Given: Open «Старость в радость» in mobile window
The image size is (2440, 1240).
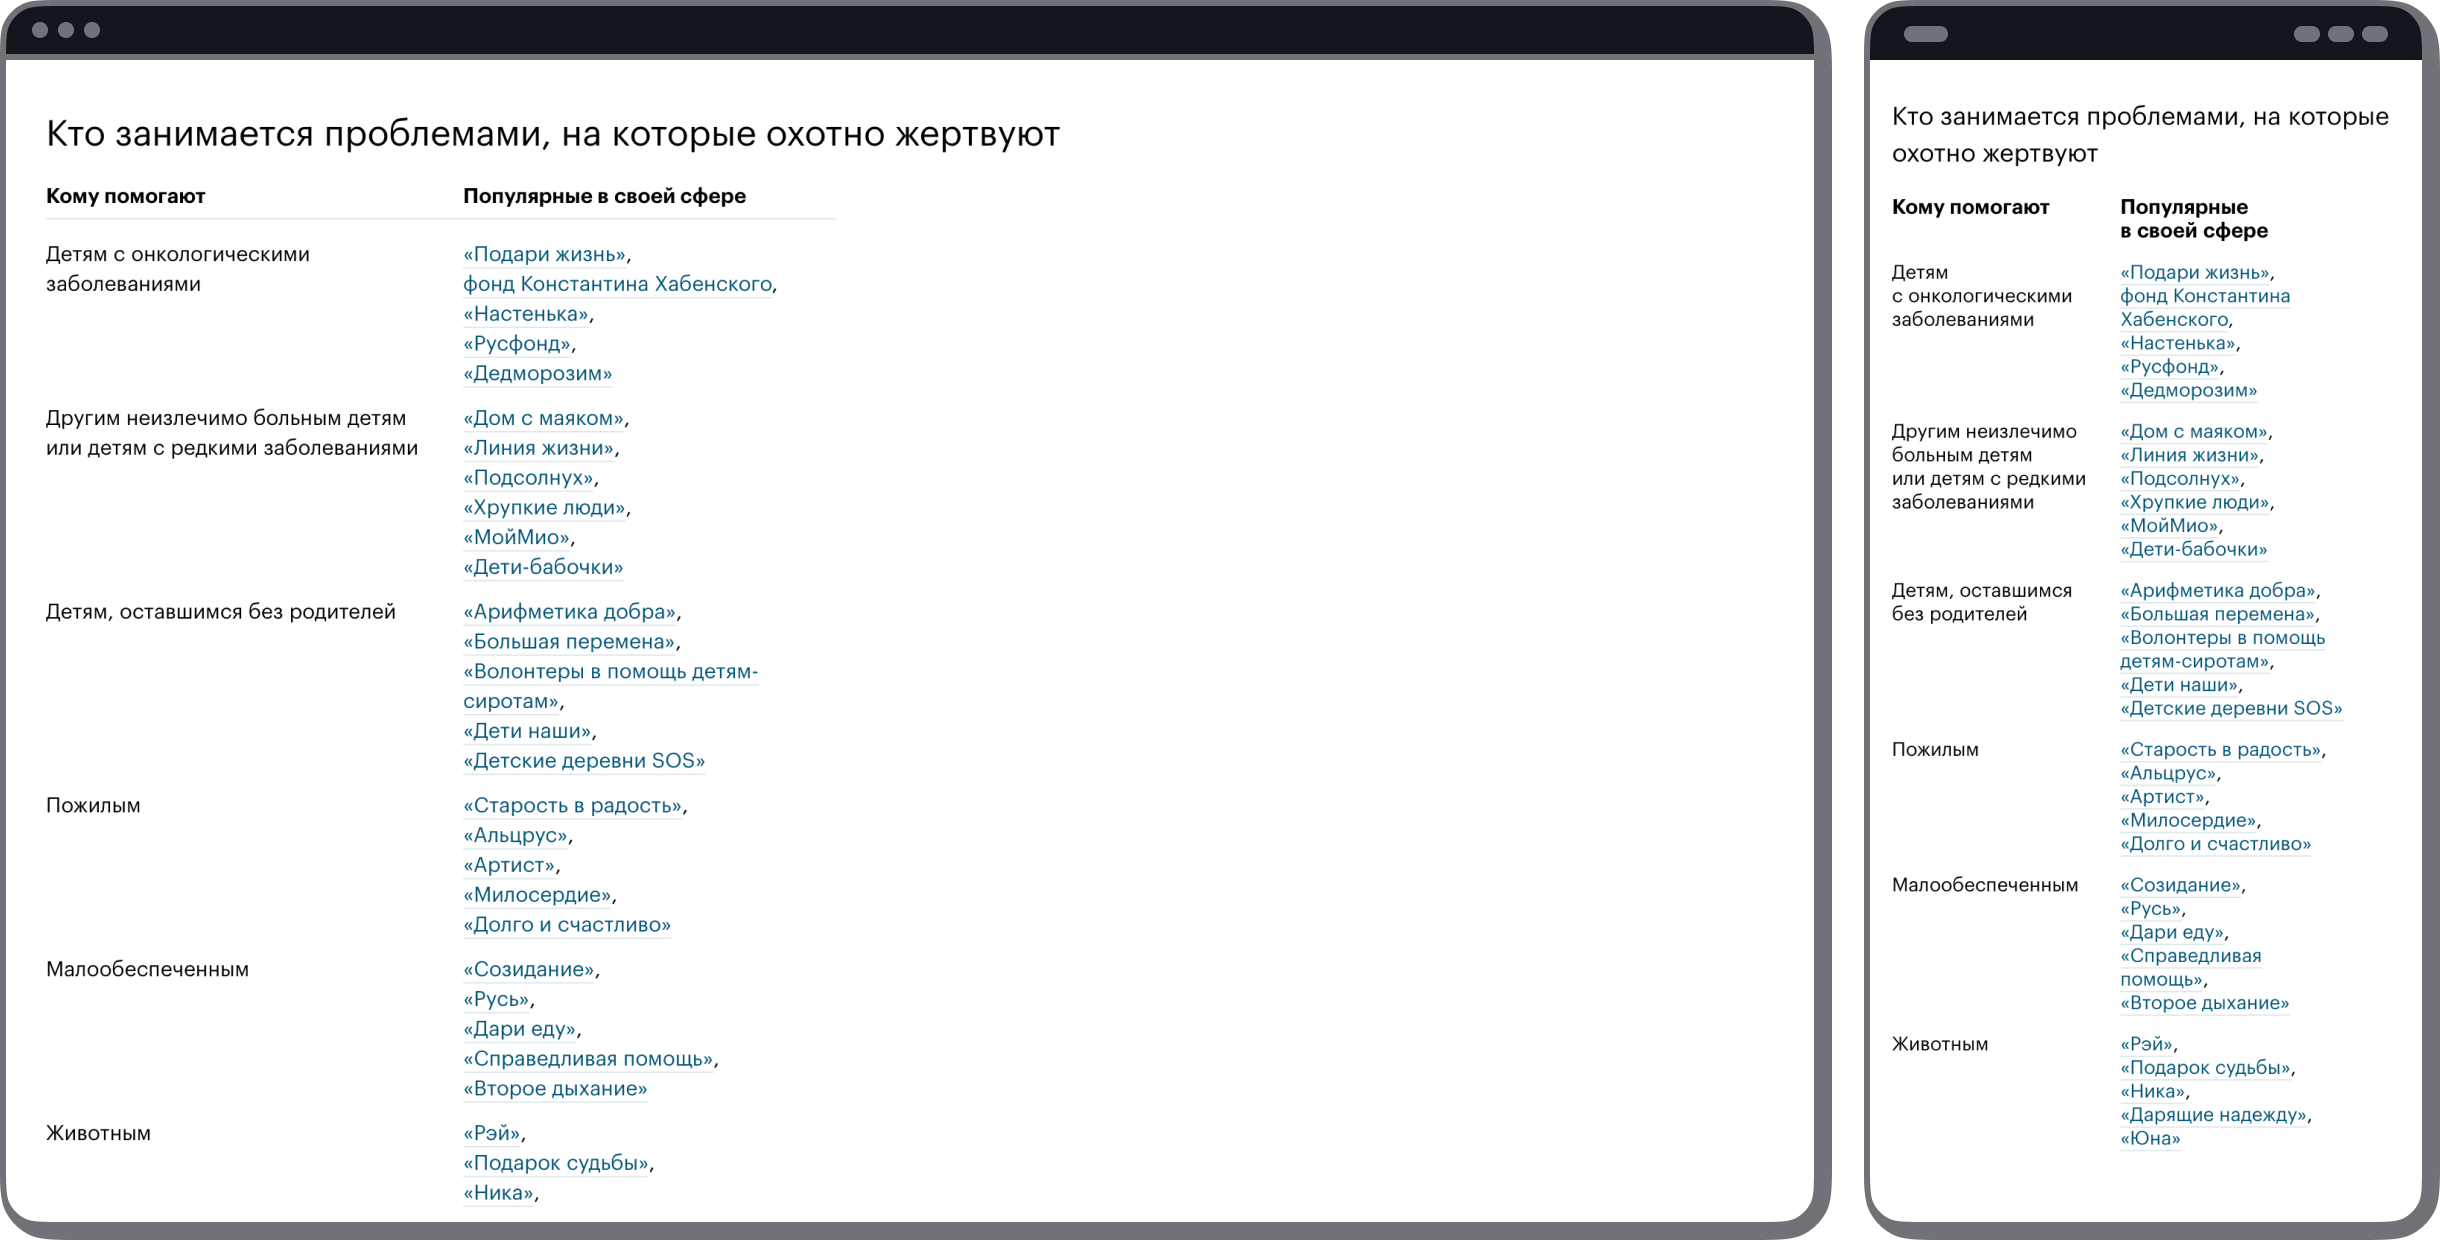Looking at the screenshot, I should pos(2221,751).
